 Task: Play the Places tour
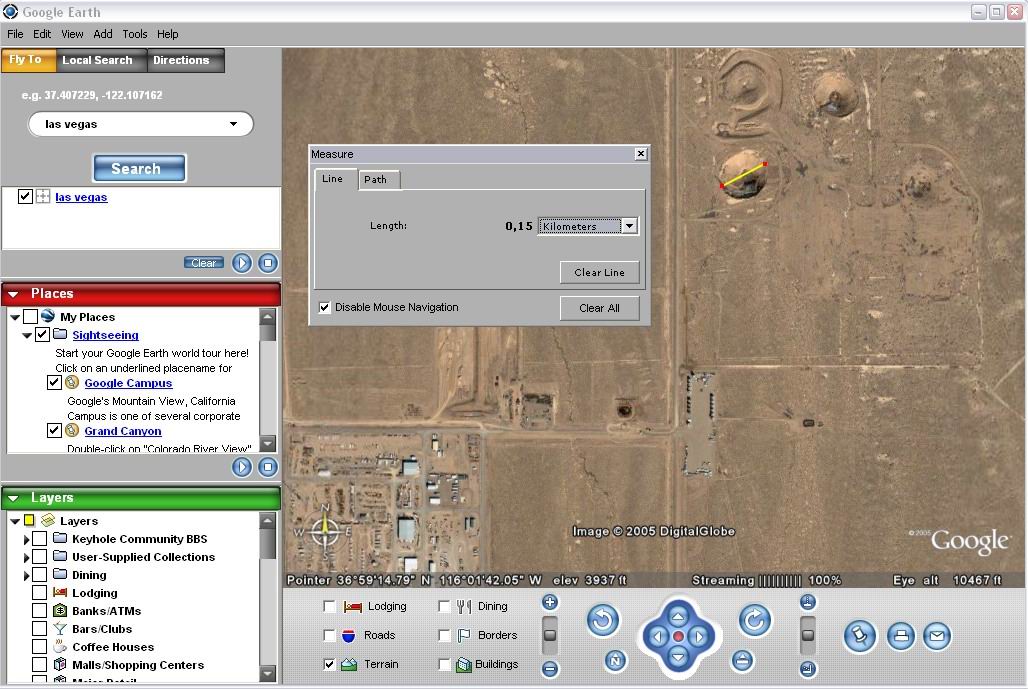pyautogui.click(x=242, y=467)
